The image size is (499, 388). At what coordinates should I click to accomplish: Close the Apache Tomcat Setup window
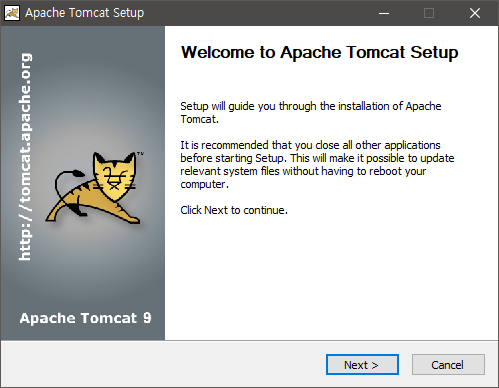pyautogui.click(x=475, y=13)
